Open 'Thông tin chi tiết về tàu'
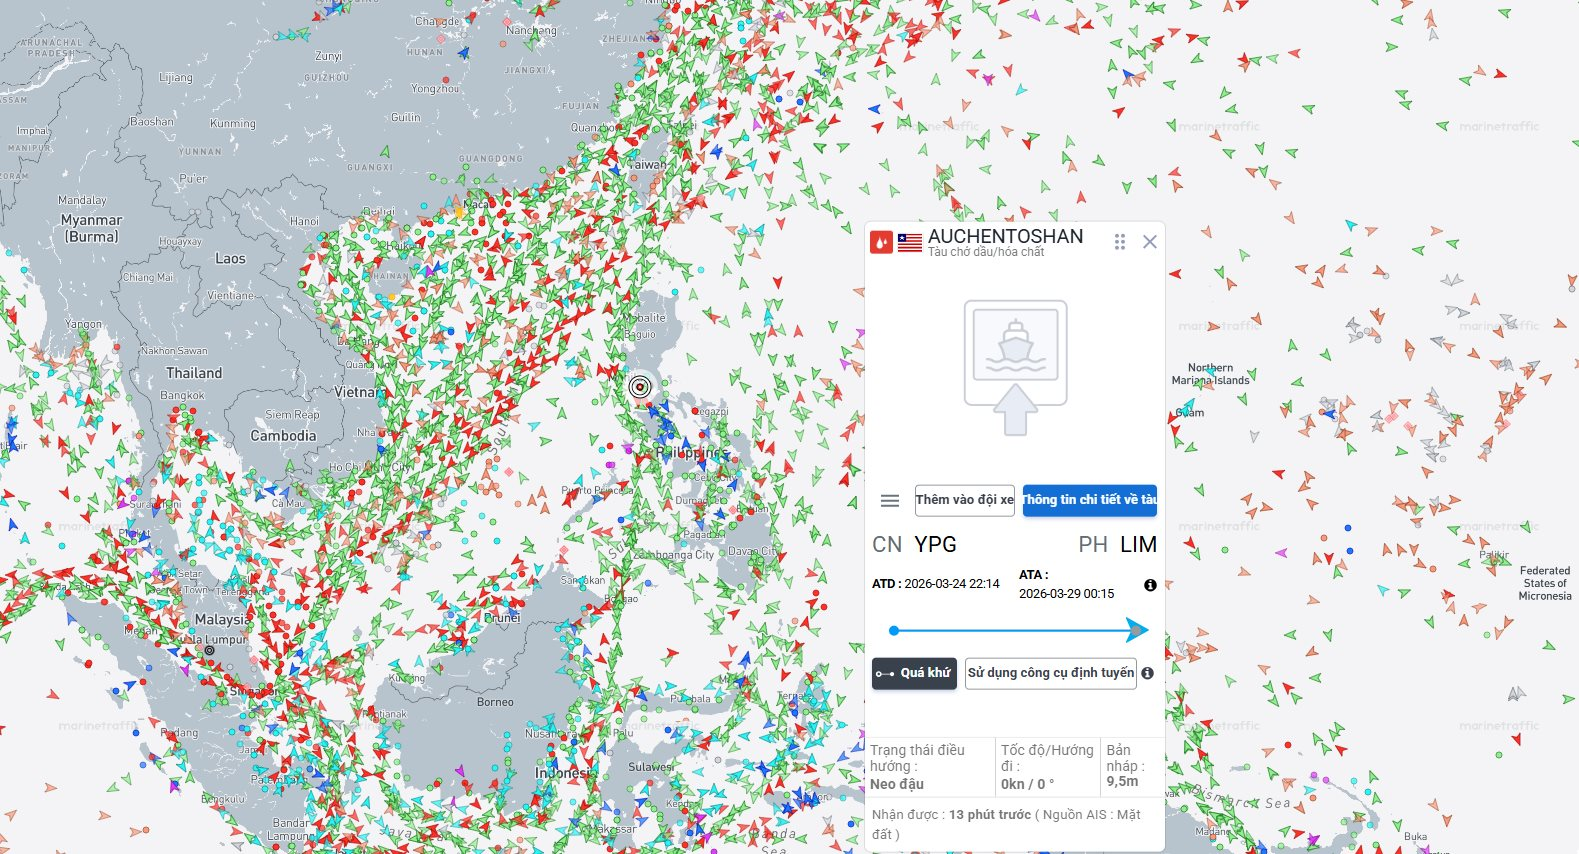Image resolution: width=1579 pixels, height=854 pixels. [1089, 500]
